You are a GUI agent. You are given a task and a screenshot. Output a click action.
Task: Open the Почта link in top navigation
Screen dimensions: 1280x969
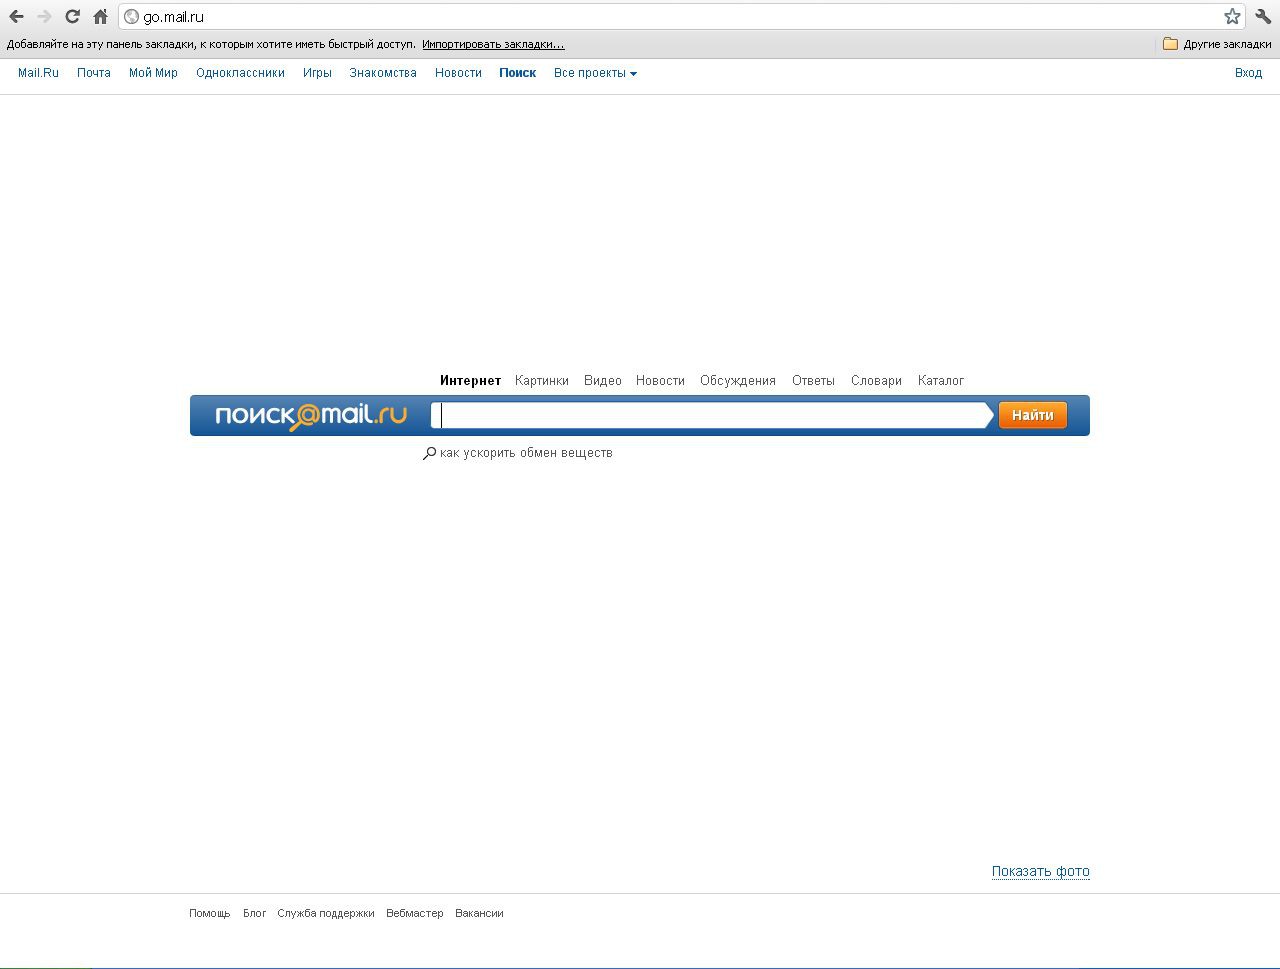(94, 73)
